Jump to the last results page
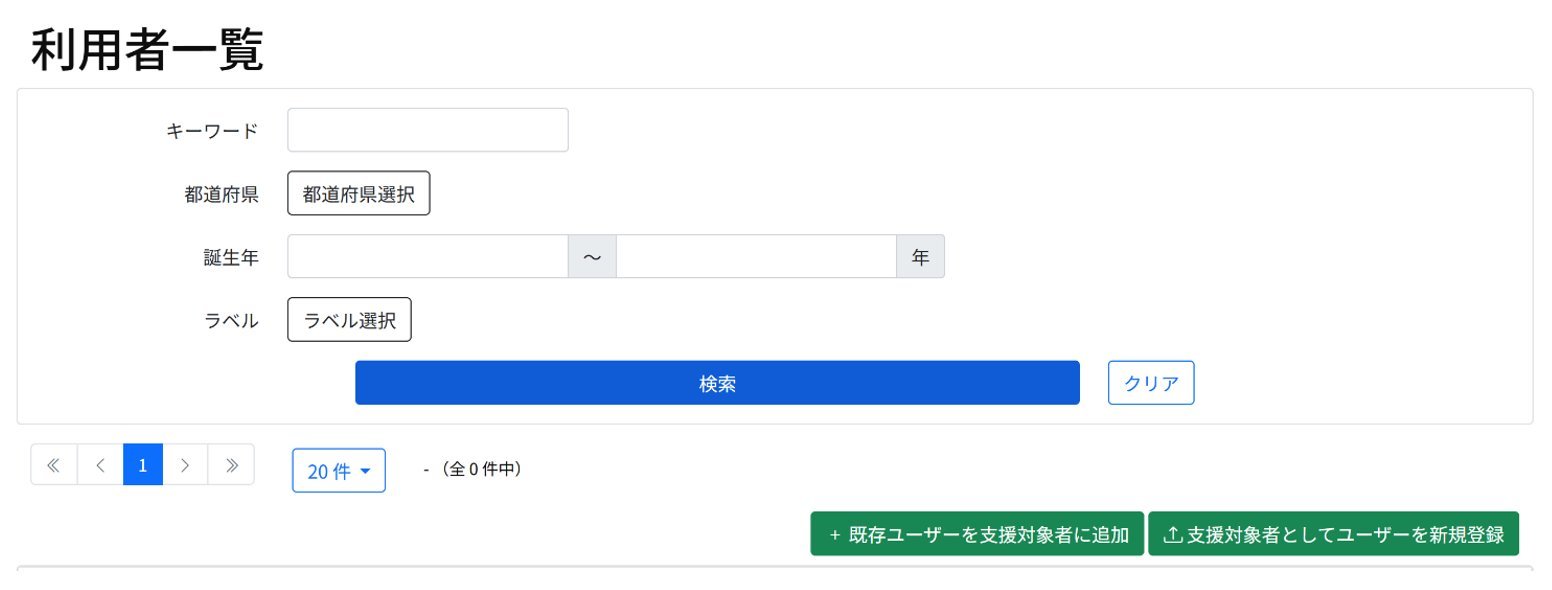The height and width of the screenshot is (590, 1552). click(x=231, y=465)
